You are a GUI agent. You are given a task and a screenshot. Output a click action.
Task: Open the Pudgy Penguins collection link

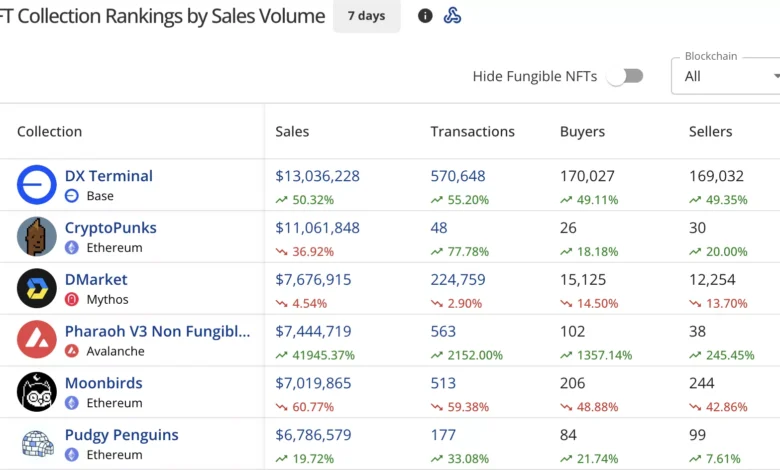[x=122, y=435]
